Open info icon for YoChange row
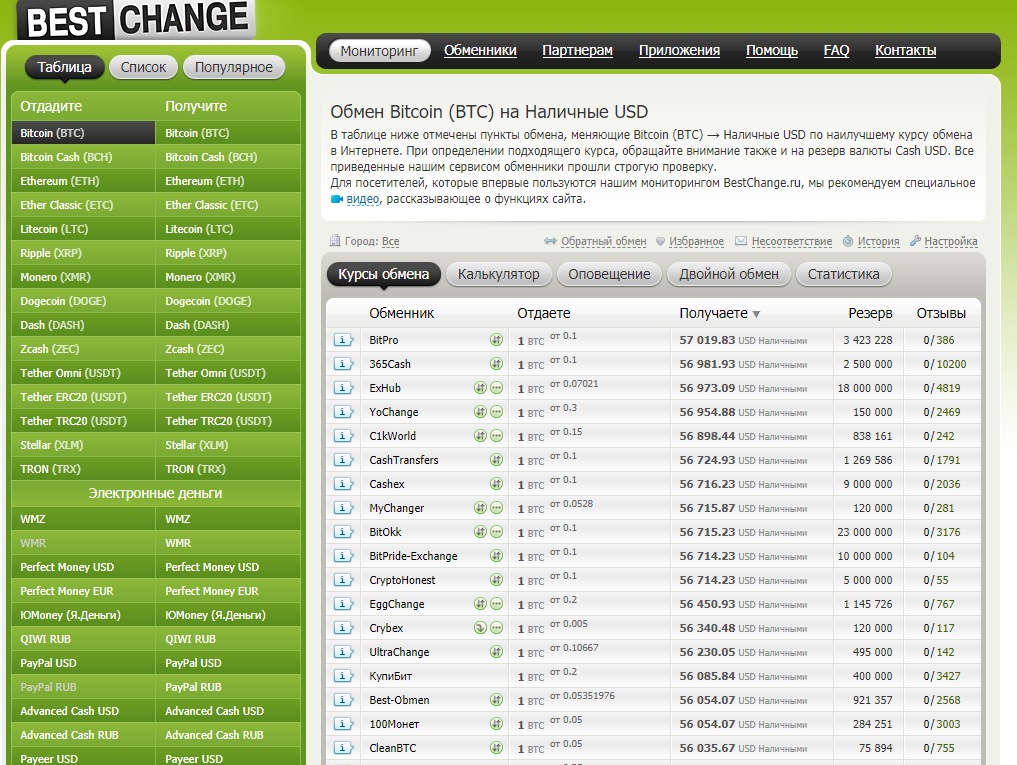The image size is (1017, 765). (x=343, y=412)
